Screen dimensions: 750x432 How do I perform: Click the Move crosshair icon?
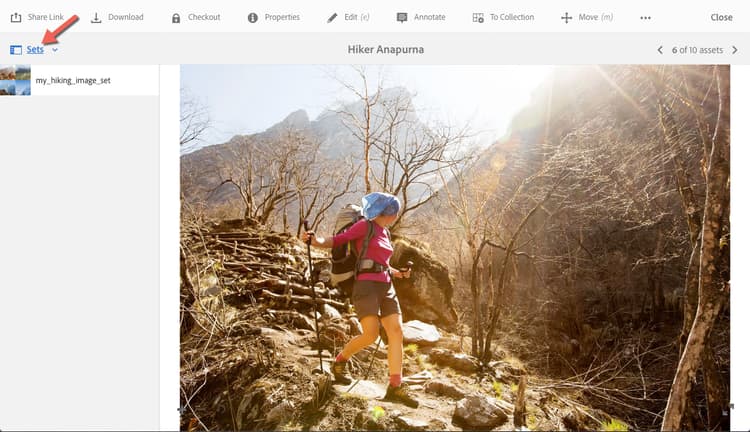click(566, 18)
